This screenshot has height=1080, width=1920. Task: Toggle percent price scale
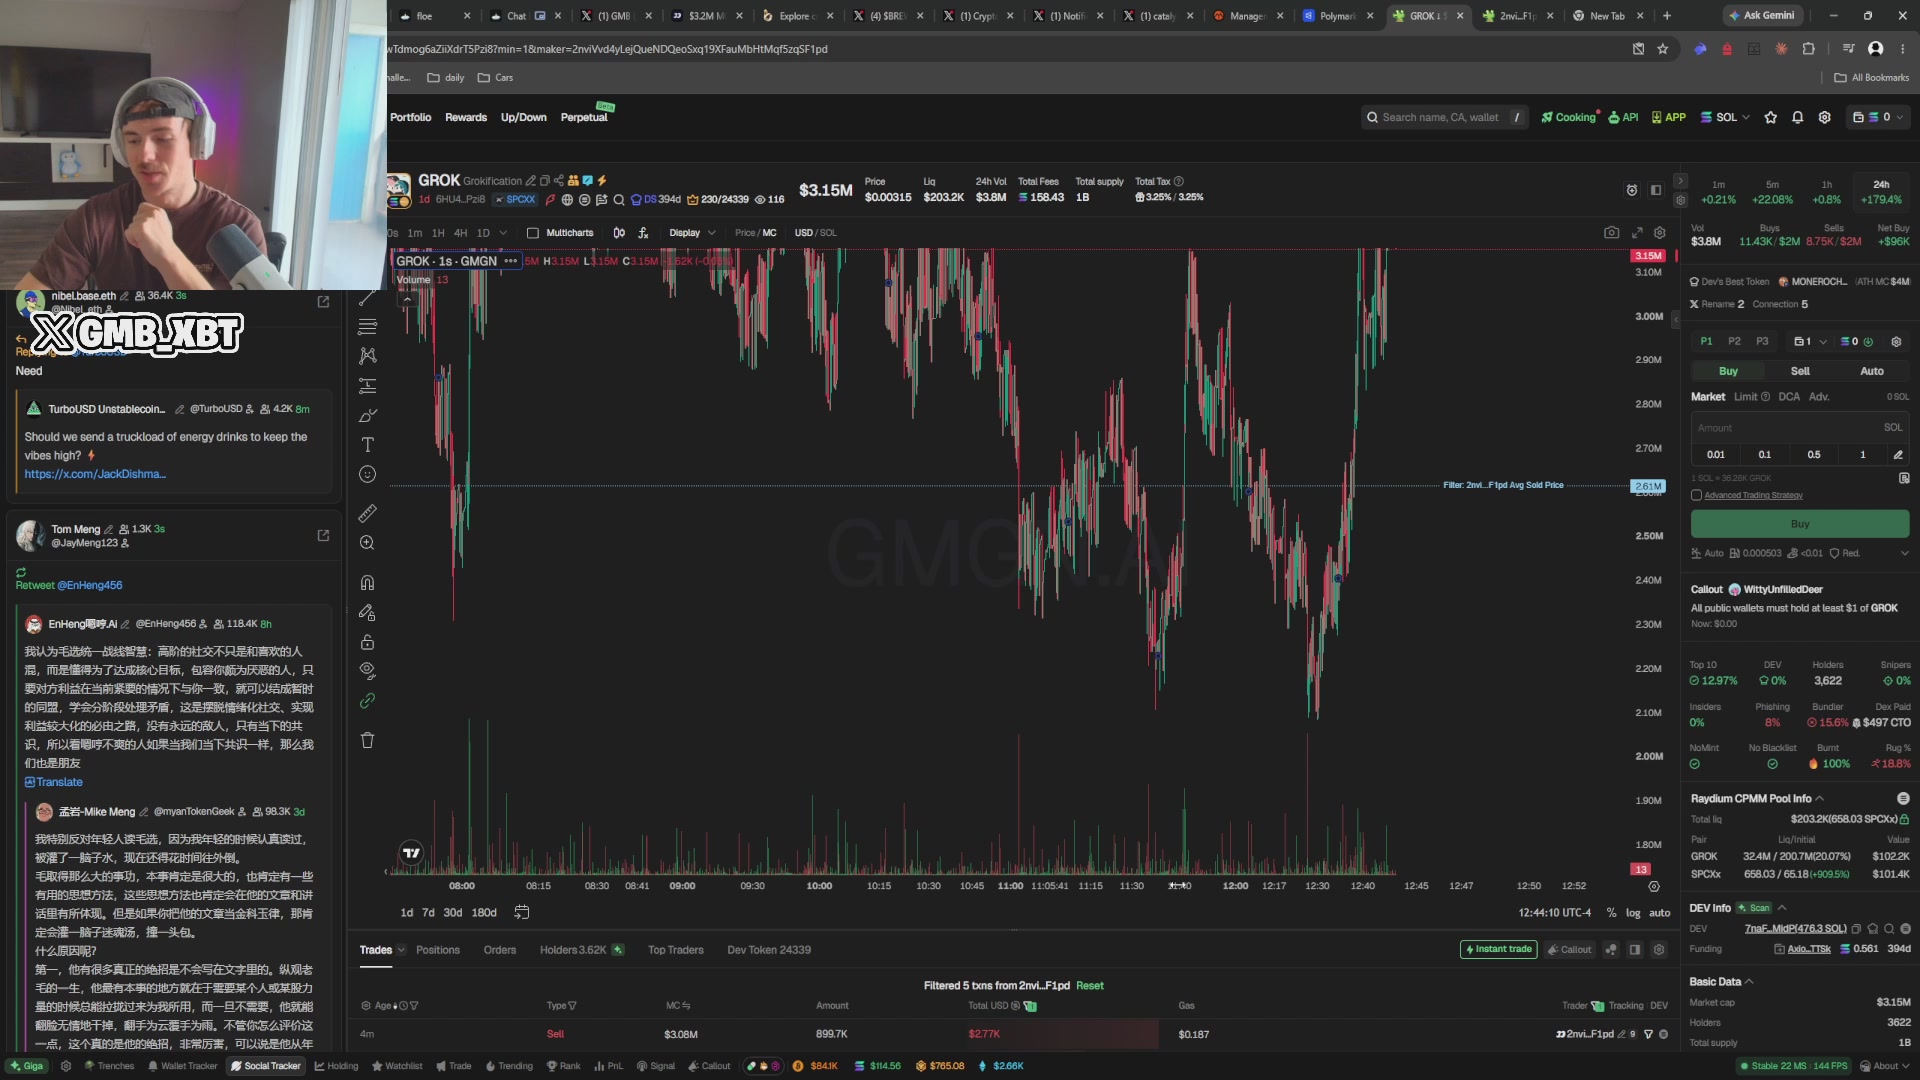point(1611,913)
